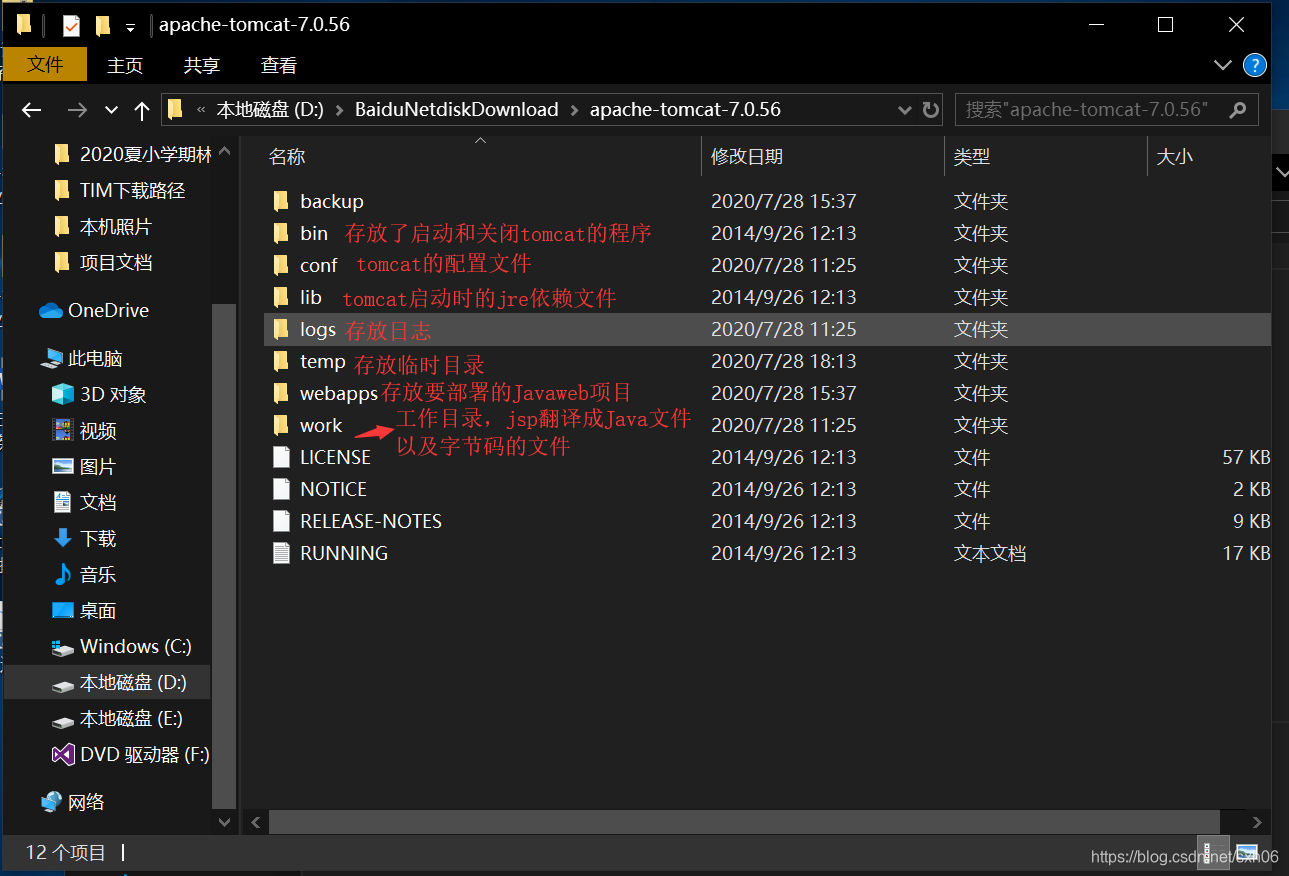Screen dimensions: 1289x876
Task: Switch to the 共享 ribbon tab
Action: 202,65
